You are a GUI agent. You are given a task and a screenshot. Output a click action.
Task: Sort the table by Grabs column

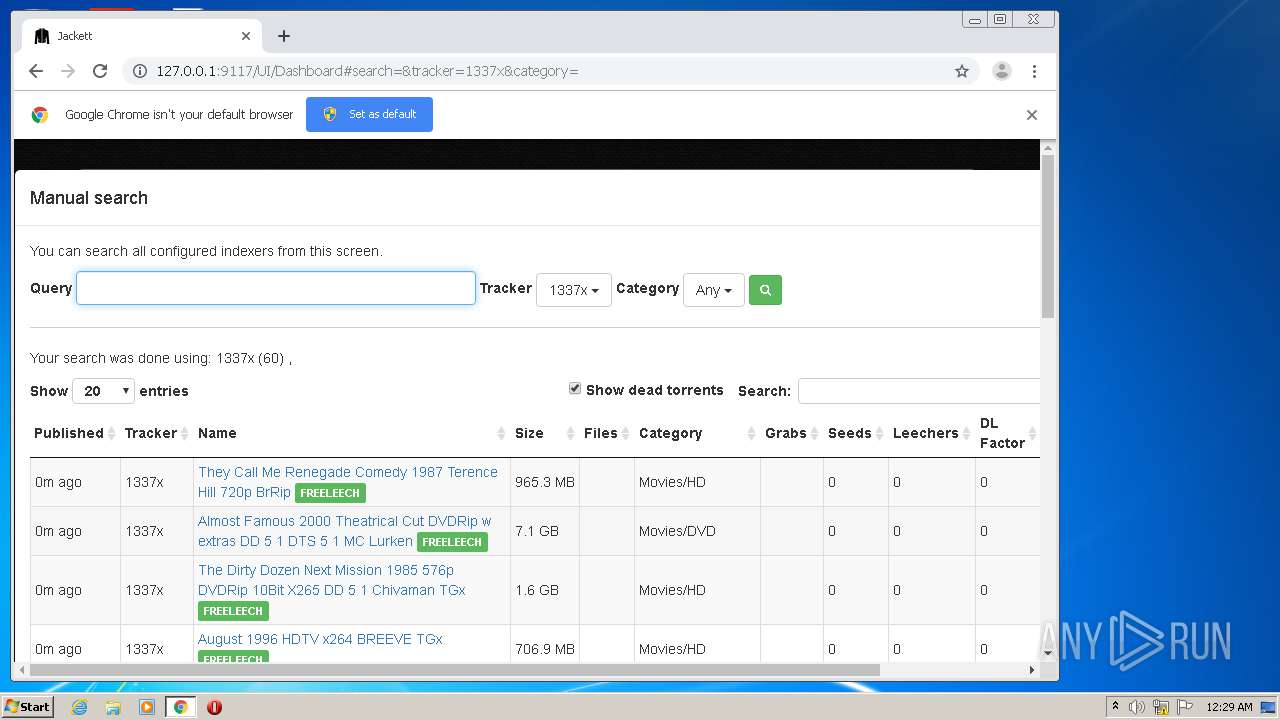(x=792, y=433)
